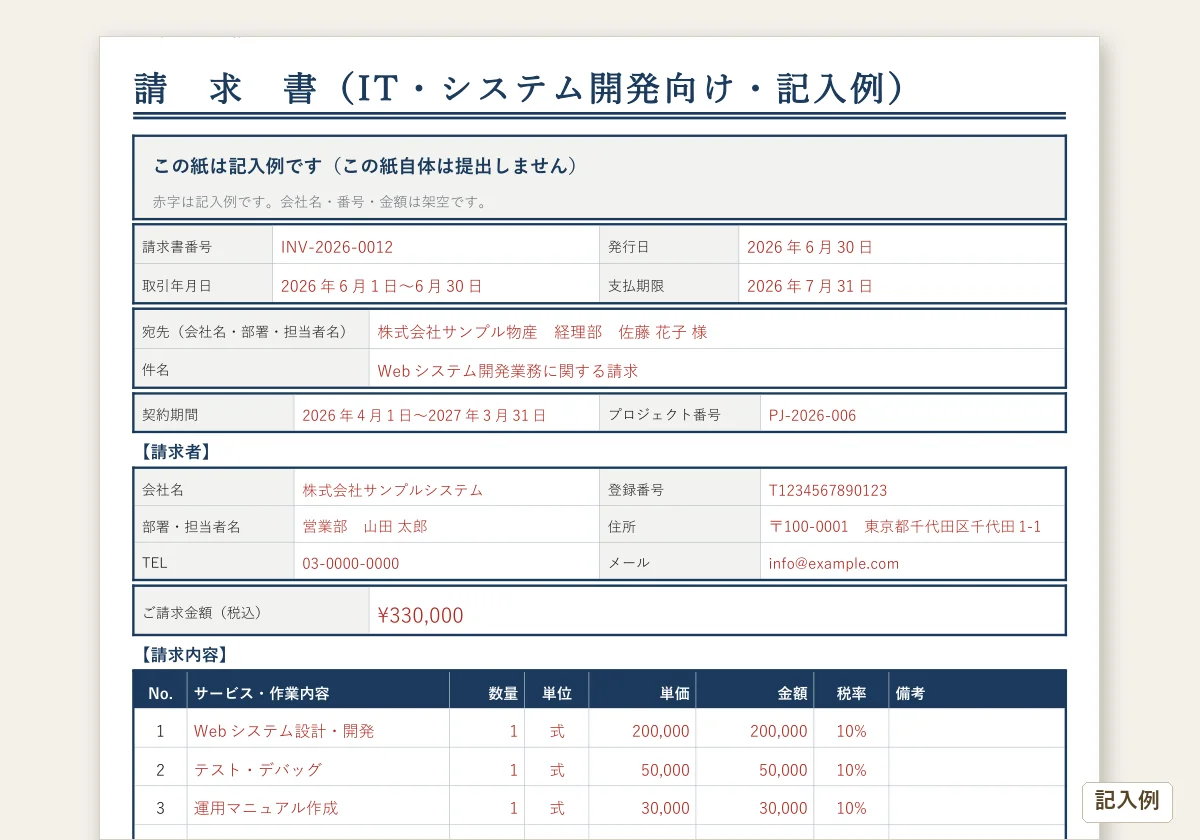Screen dimensions: 1200x840
Task: Click the 契約期間 label
Action: click(170, 414)
